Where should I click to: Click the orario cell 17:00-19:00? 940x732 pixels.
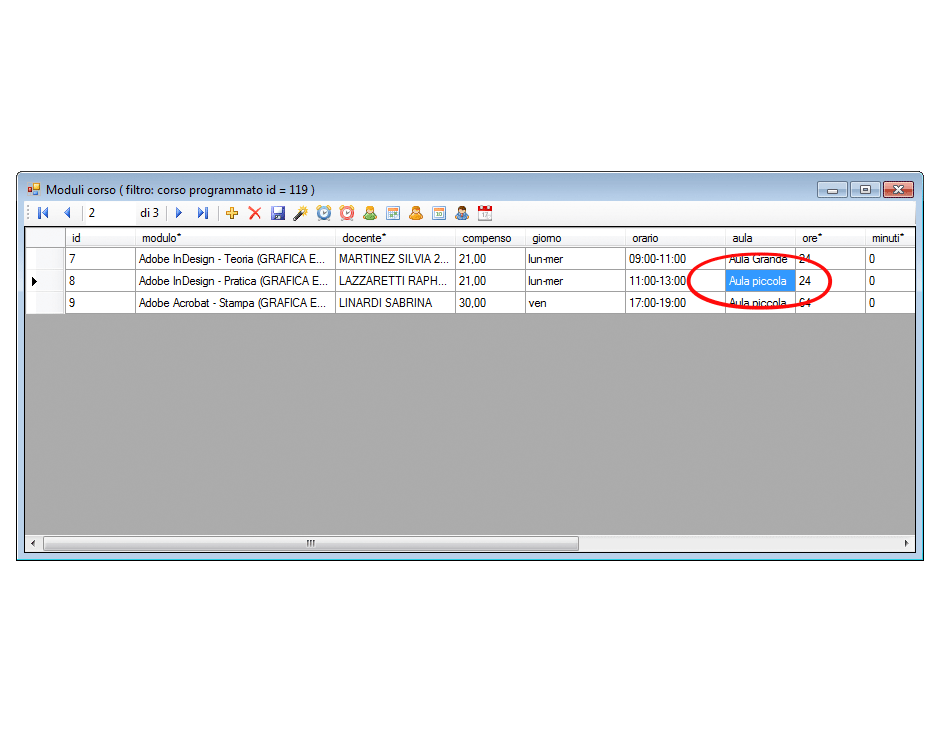(675, 303)
